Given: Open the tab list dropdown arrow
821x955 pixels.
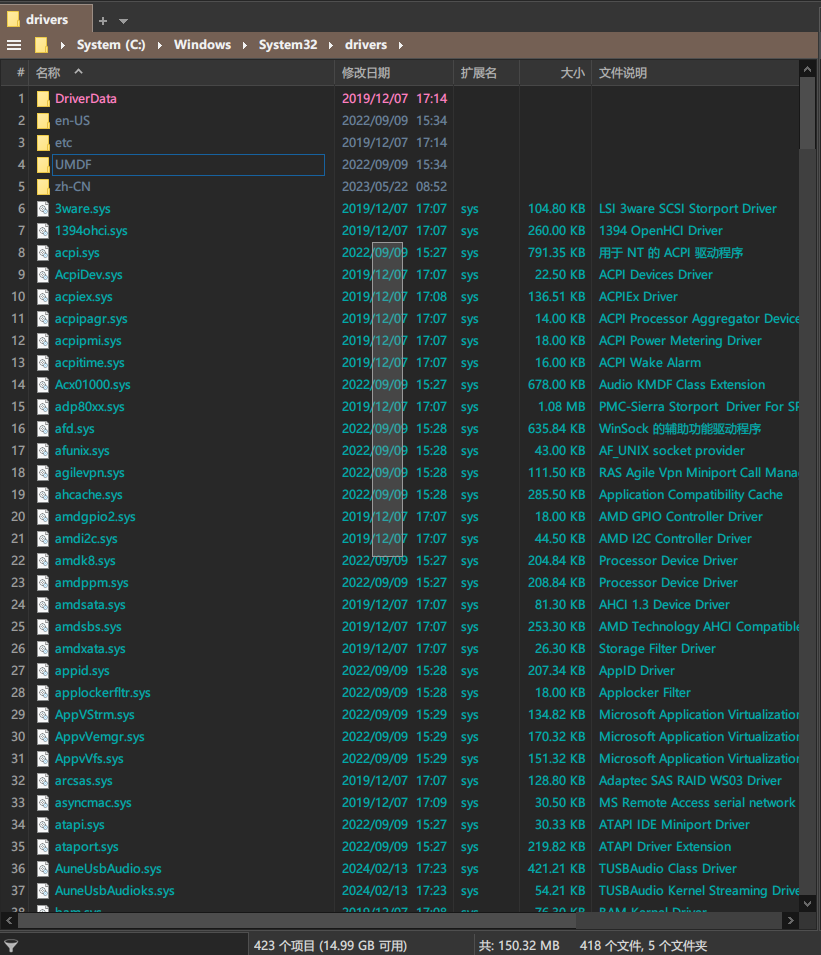Looking at the screenshot, I should tap(123, 20).
